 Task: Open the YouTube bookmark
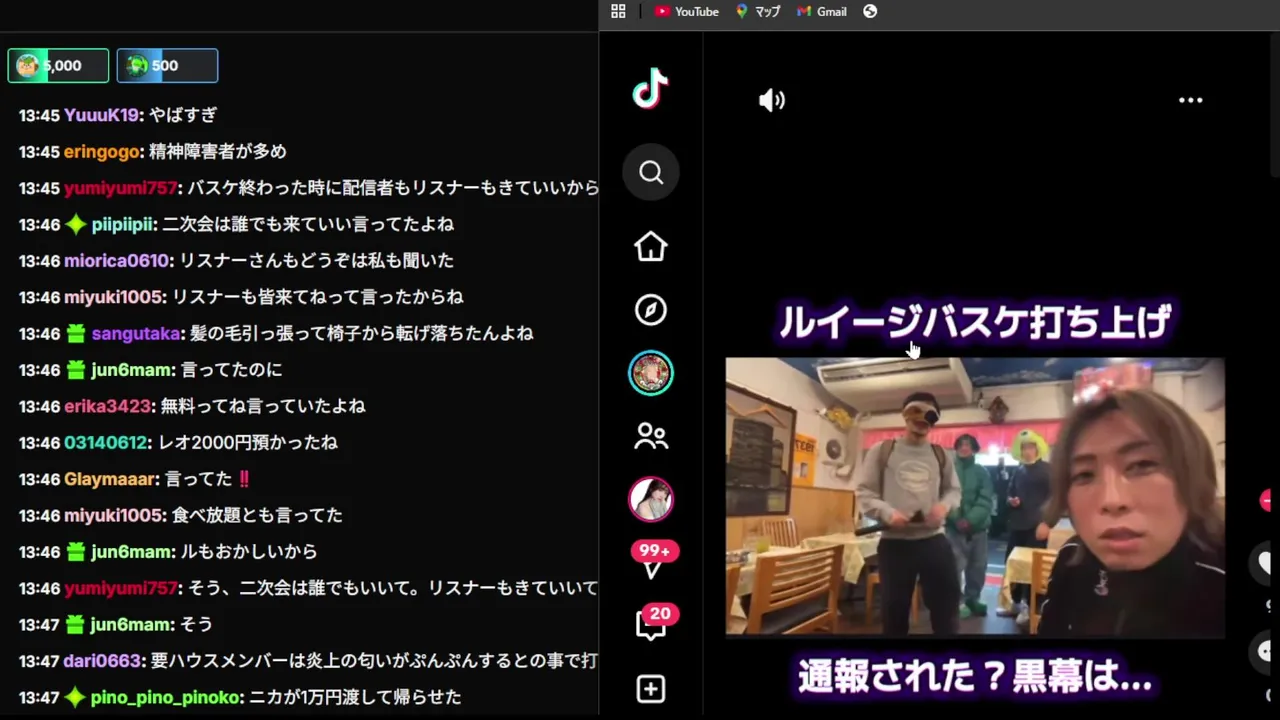coord(687,12)
